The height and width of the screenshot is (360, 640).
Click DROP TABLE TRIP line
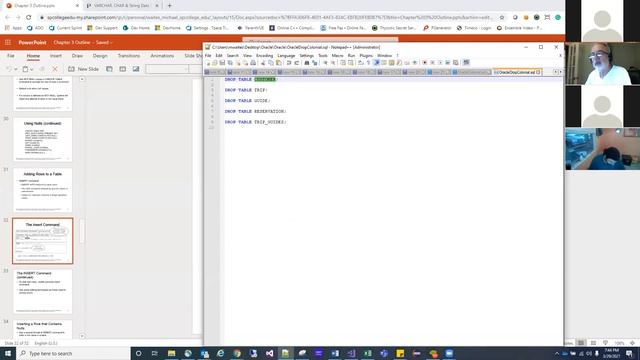click(x=246, y=90)
